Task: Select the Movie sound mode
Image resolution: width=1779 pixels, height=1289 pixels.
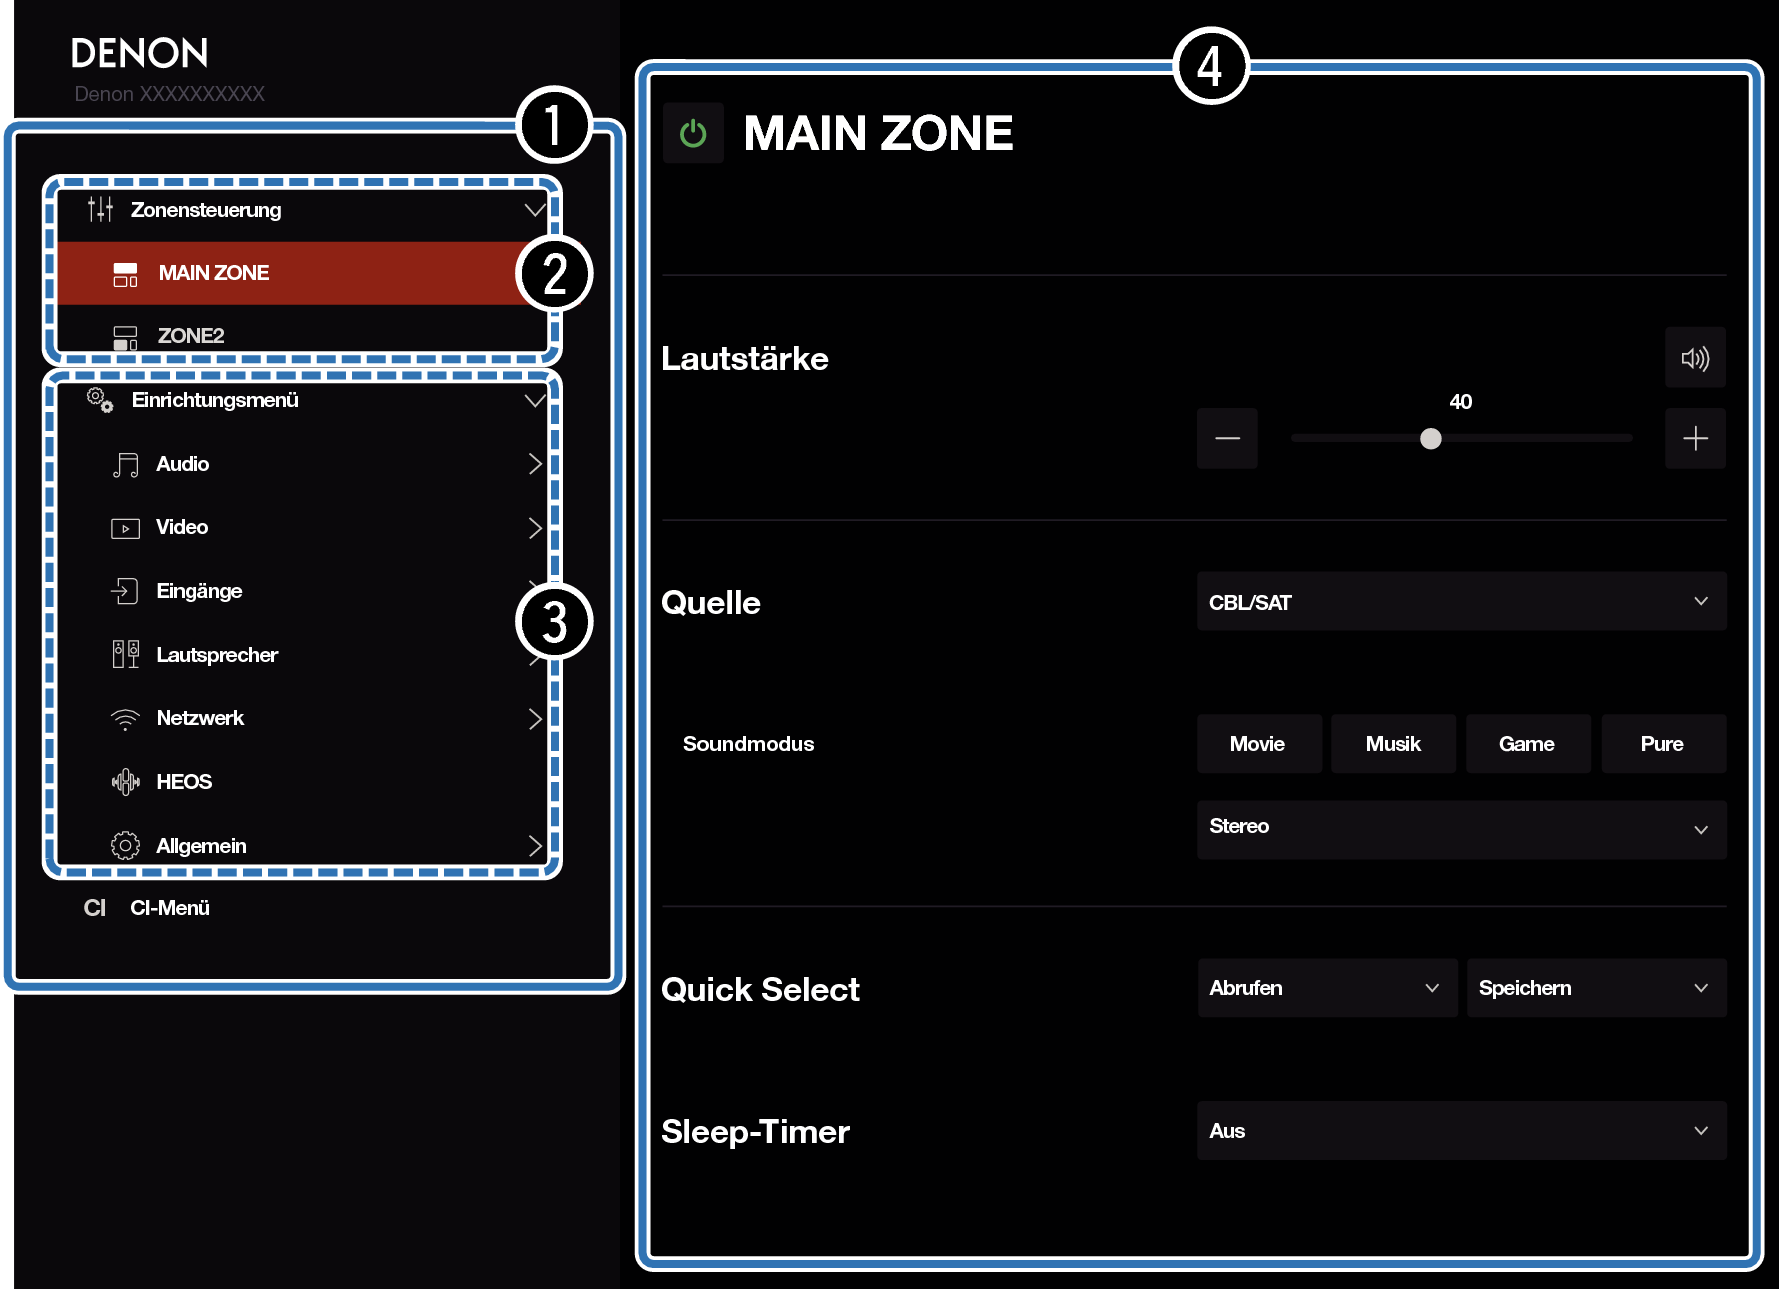Action: 1258,744
